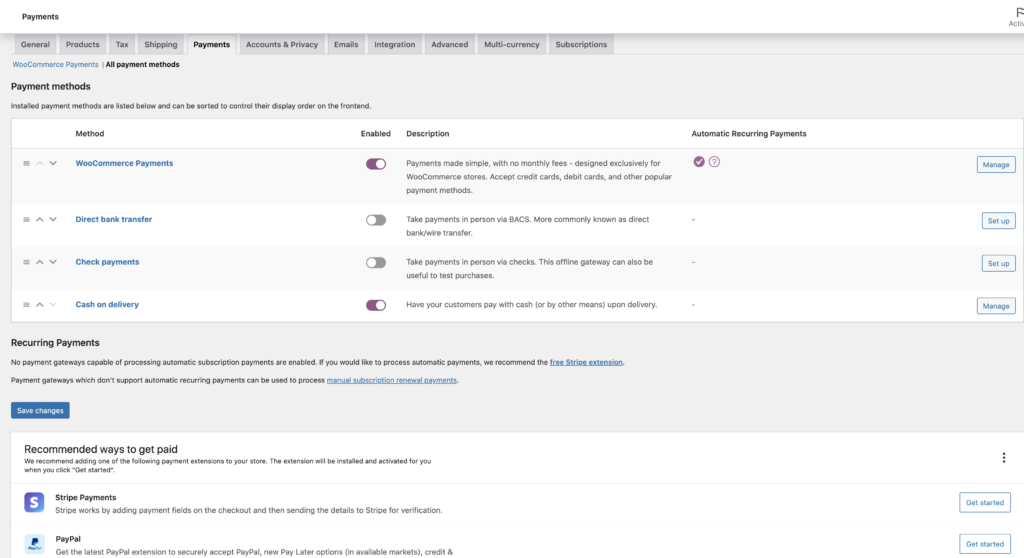Move WooCommerce Payments down with the down arrow
The height and width of the screenshot is (558, 1024).
tap(53, 163)
